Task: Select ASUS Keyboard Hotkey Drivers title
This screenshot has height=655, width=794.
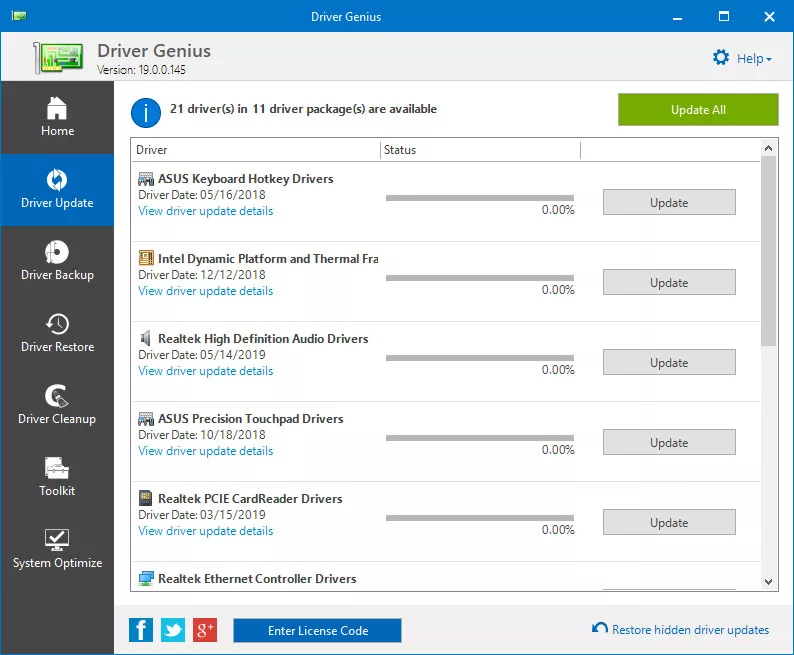Action: pos(246,179)
